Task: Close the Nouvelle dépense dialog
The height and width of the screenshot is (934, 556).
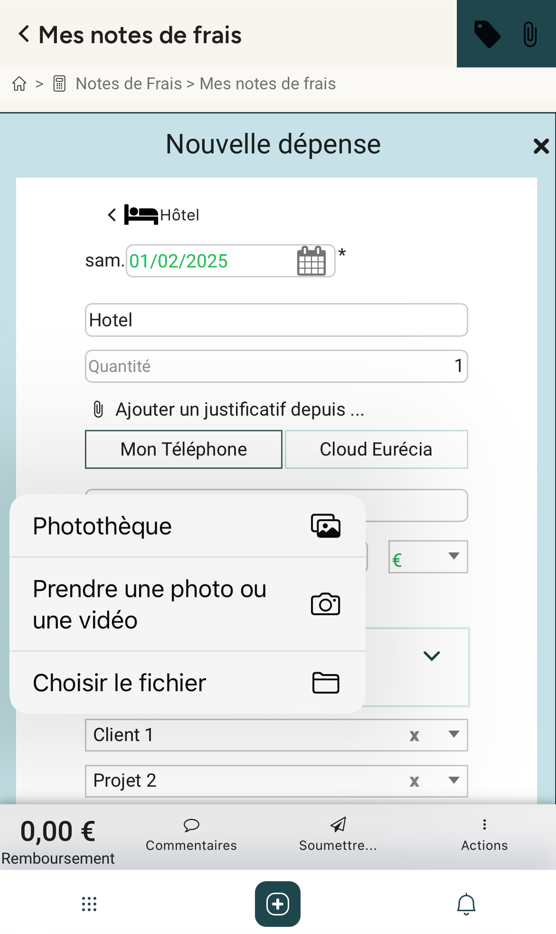Action: point(541,146)
